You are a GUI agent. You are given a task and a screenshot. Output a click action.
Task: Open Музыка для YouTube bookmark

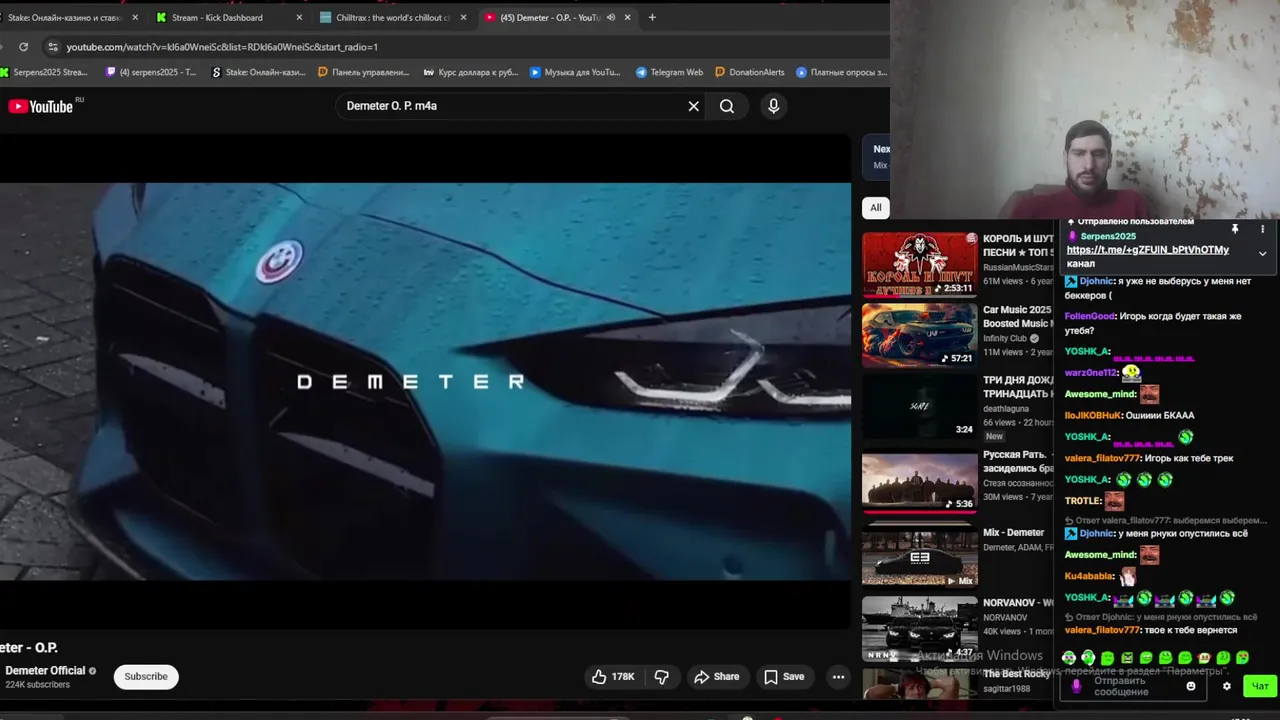575,72
